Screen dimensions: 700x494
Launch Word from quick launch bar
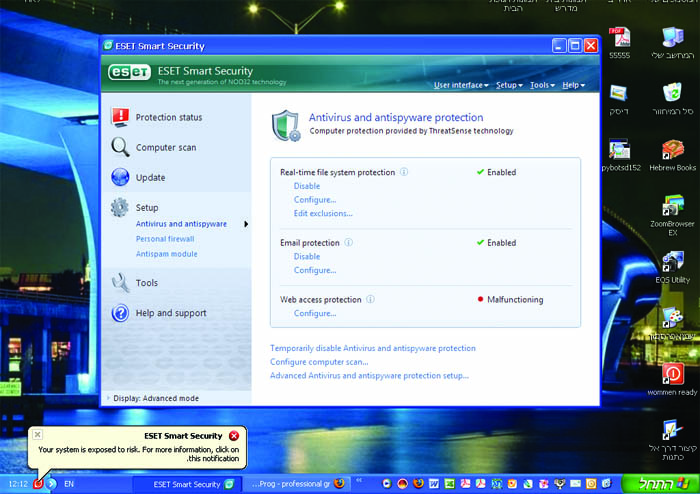pyautogui.click(x=434, y=484)
